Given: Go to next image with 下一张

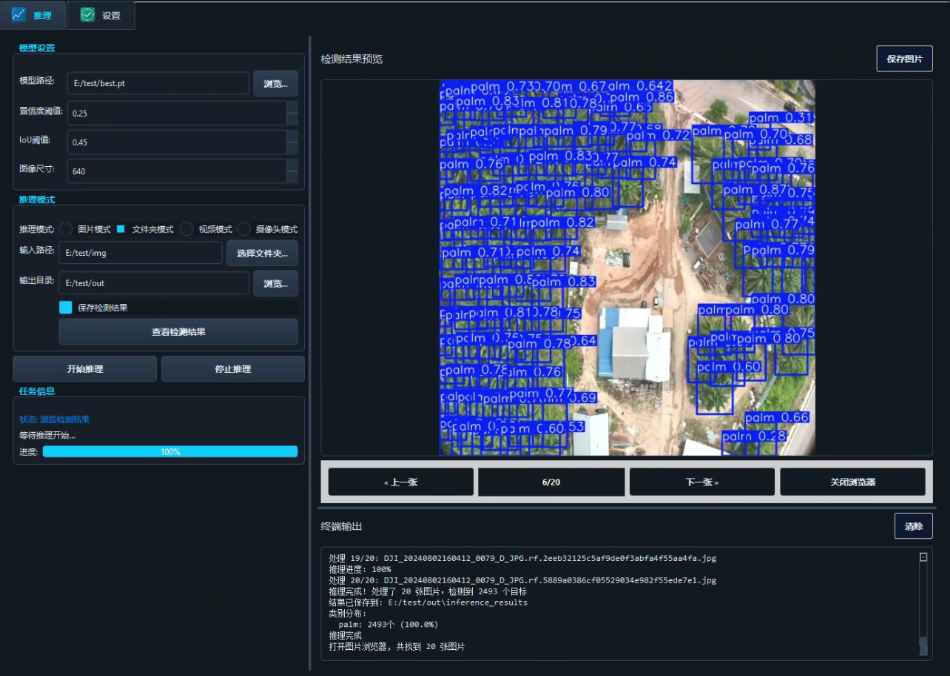Looking at the screenshot, I should 702,482.
